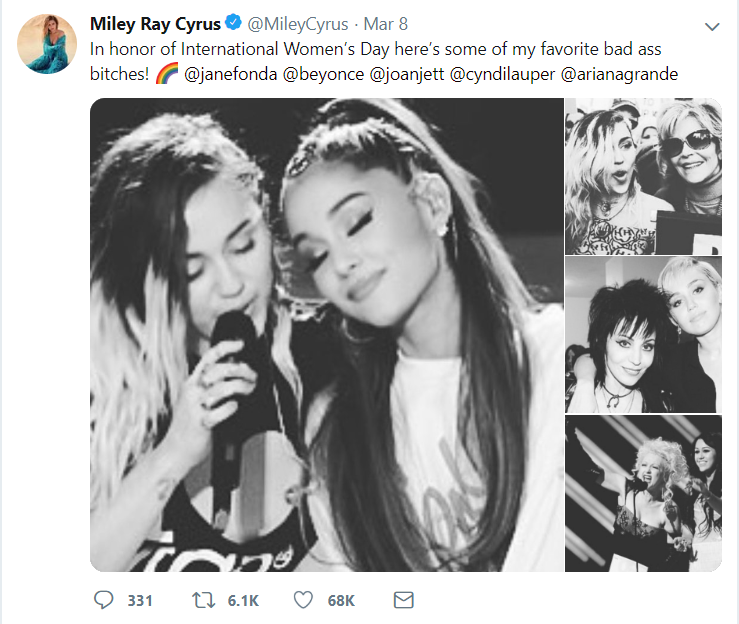The height and width of the screenshot is (624, 739).
Task: Like the tweet with the heart icon
Action: click(x=304, y=600)
